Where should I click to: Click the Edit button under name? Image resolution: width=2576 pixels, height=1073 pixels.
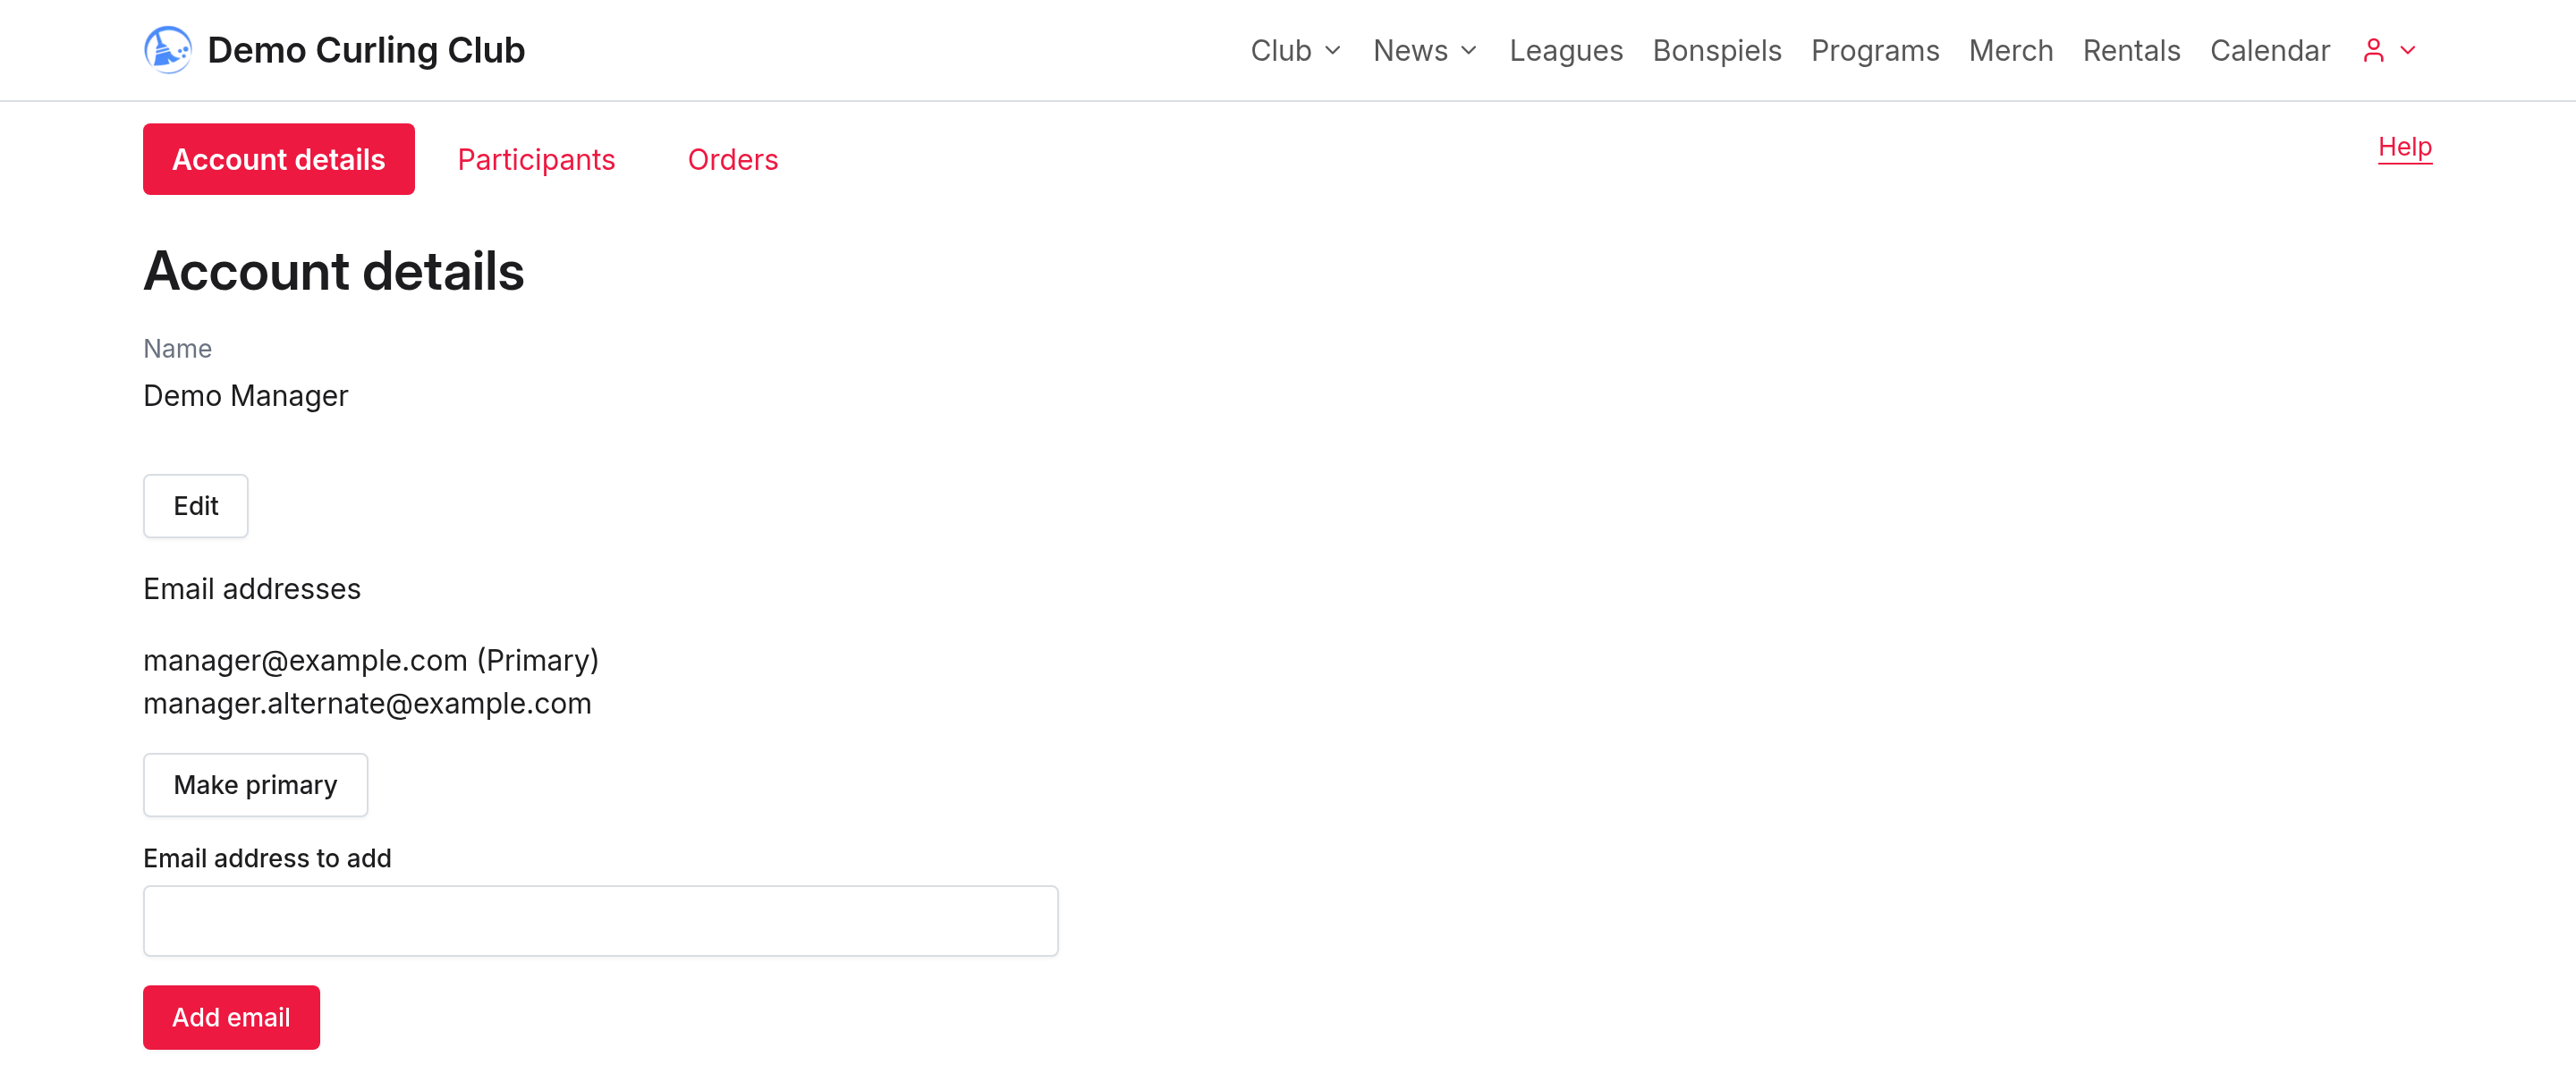coord(196,506)
